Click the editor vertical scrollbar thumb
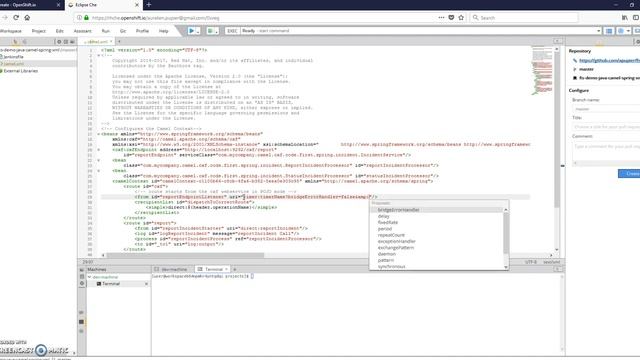 point(556,129)
